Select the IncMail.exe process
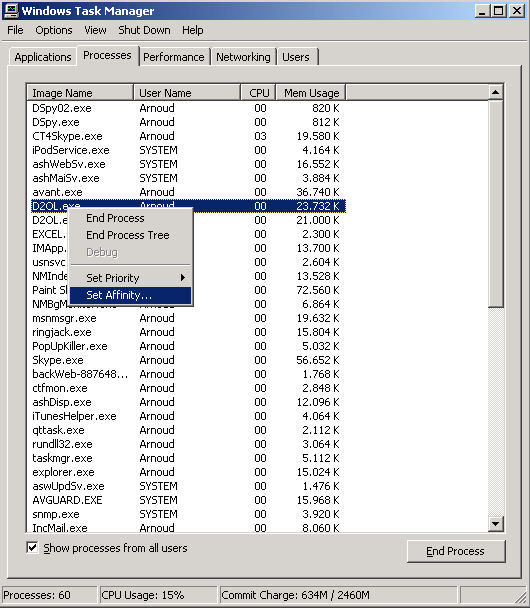Image resolution: width=530 pixels, height=608 pixels. coord(186,527)
